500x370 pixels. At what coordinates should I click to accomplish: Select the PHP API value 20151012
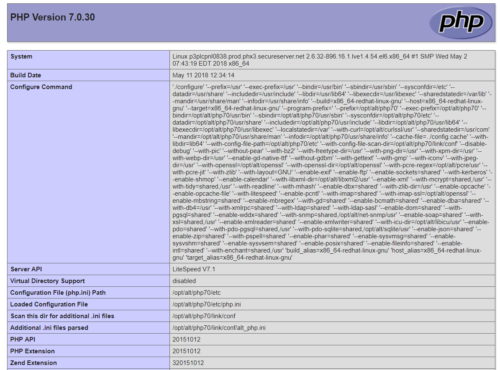tap(186, 339)
